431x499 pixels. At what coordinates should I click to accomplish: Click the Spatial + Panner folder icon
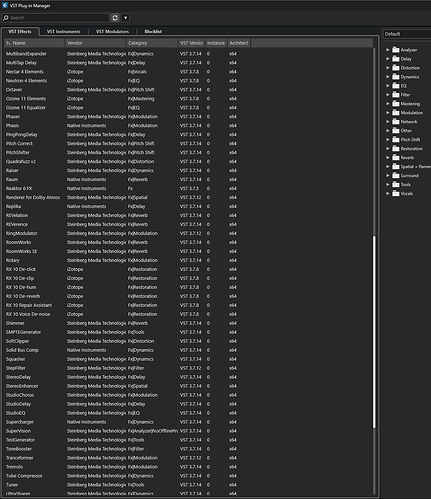[x=396, y=167]
